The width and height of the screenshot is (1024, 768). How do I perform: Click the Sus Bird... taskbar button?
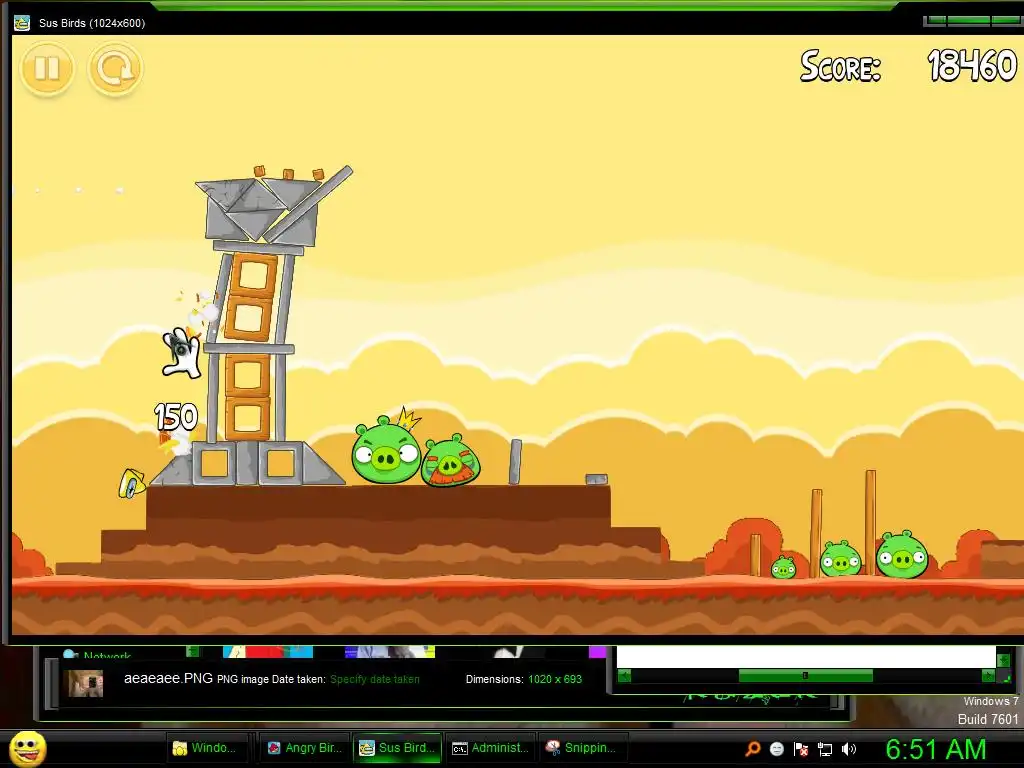[x=398, y=748]
